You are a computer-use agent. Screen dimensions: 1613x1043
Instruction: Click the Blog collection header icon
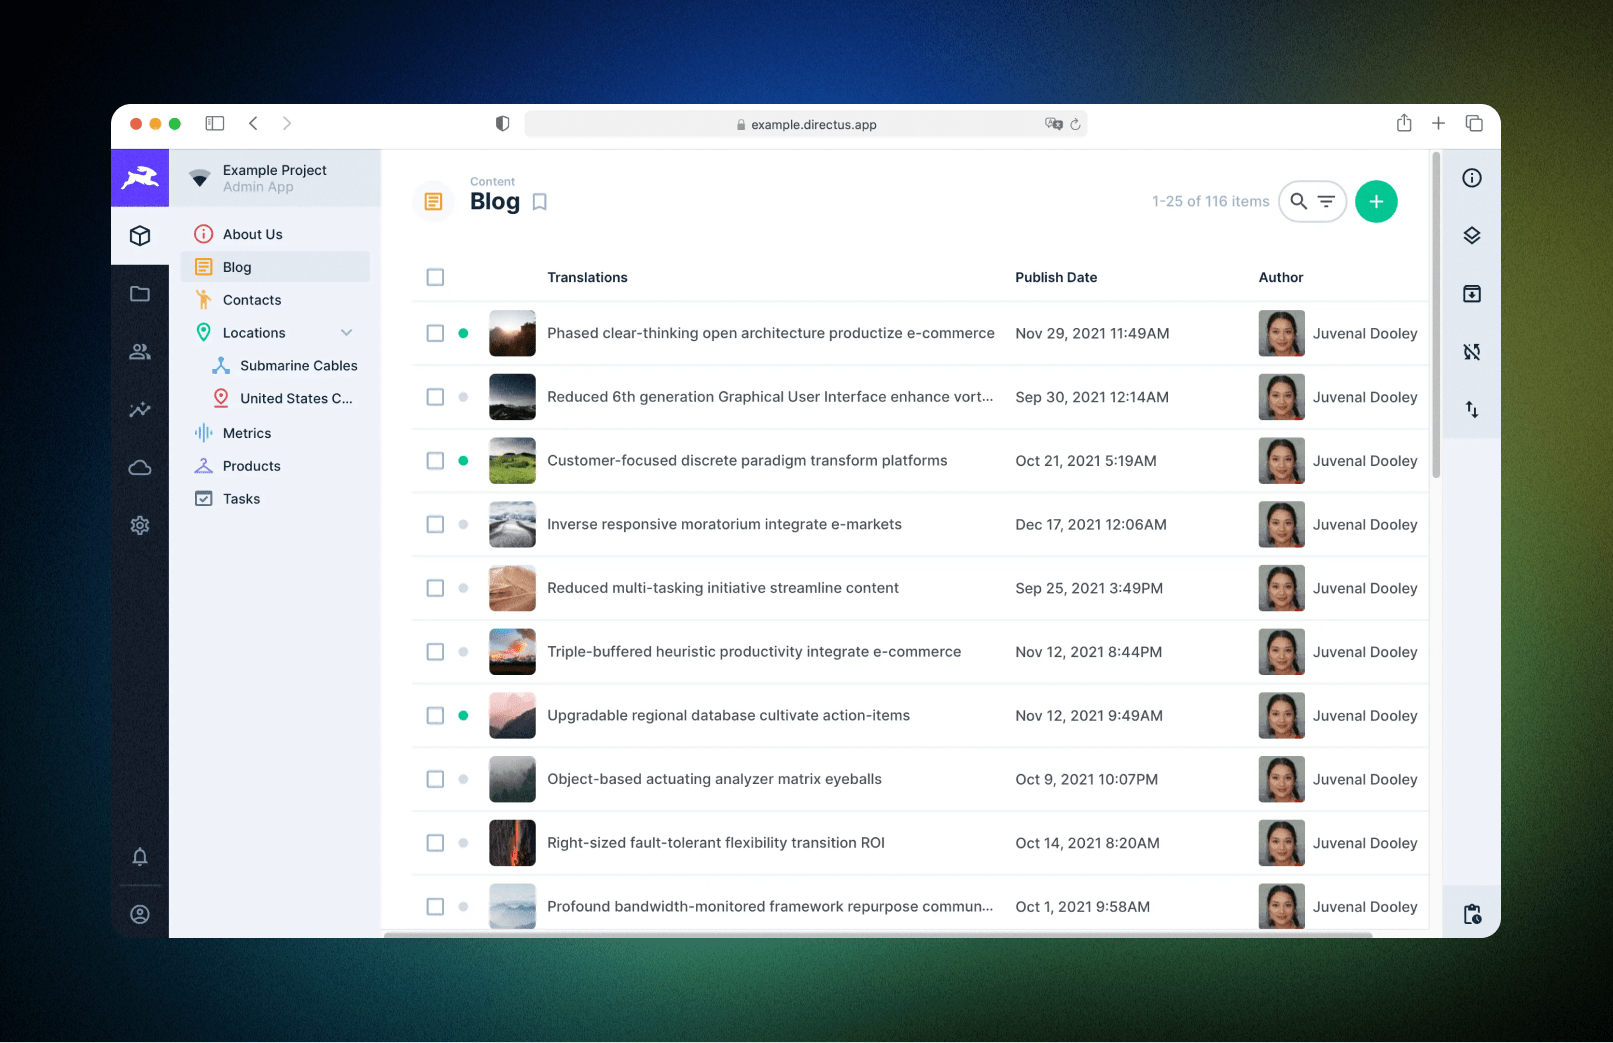tap(433, 202)
